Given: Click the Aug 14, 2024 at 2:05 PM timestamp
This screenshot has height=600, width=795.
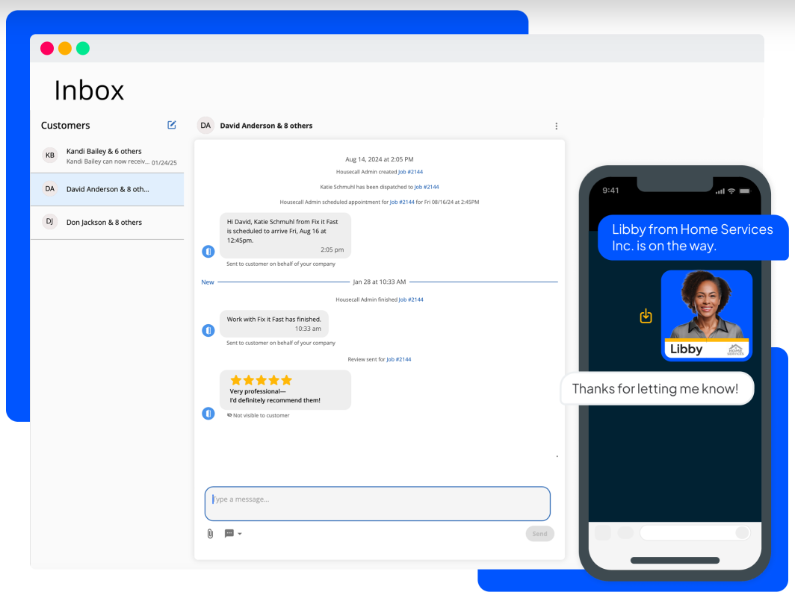Looking at the screenshot, I should coord(379,159).
